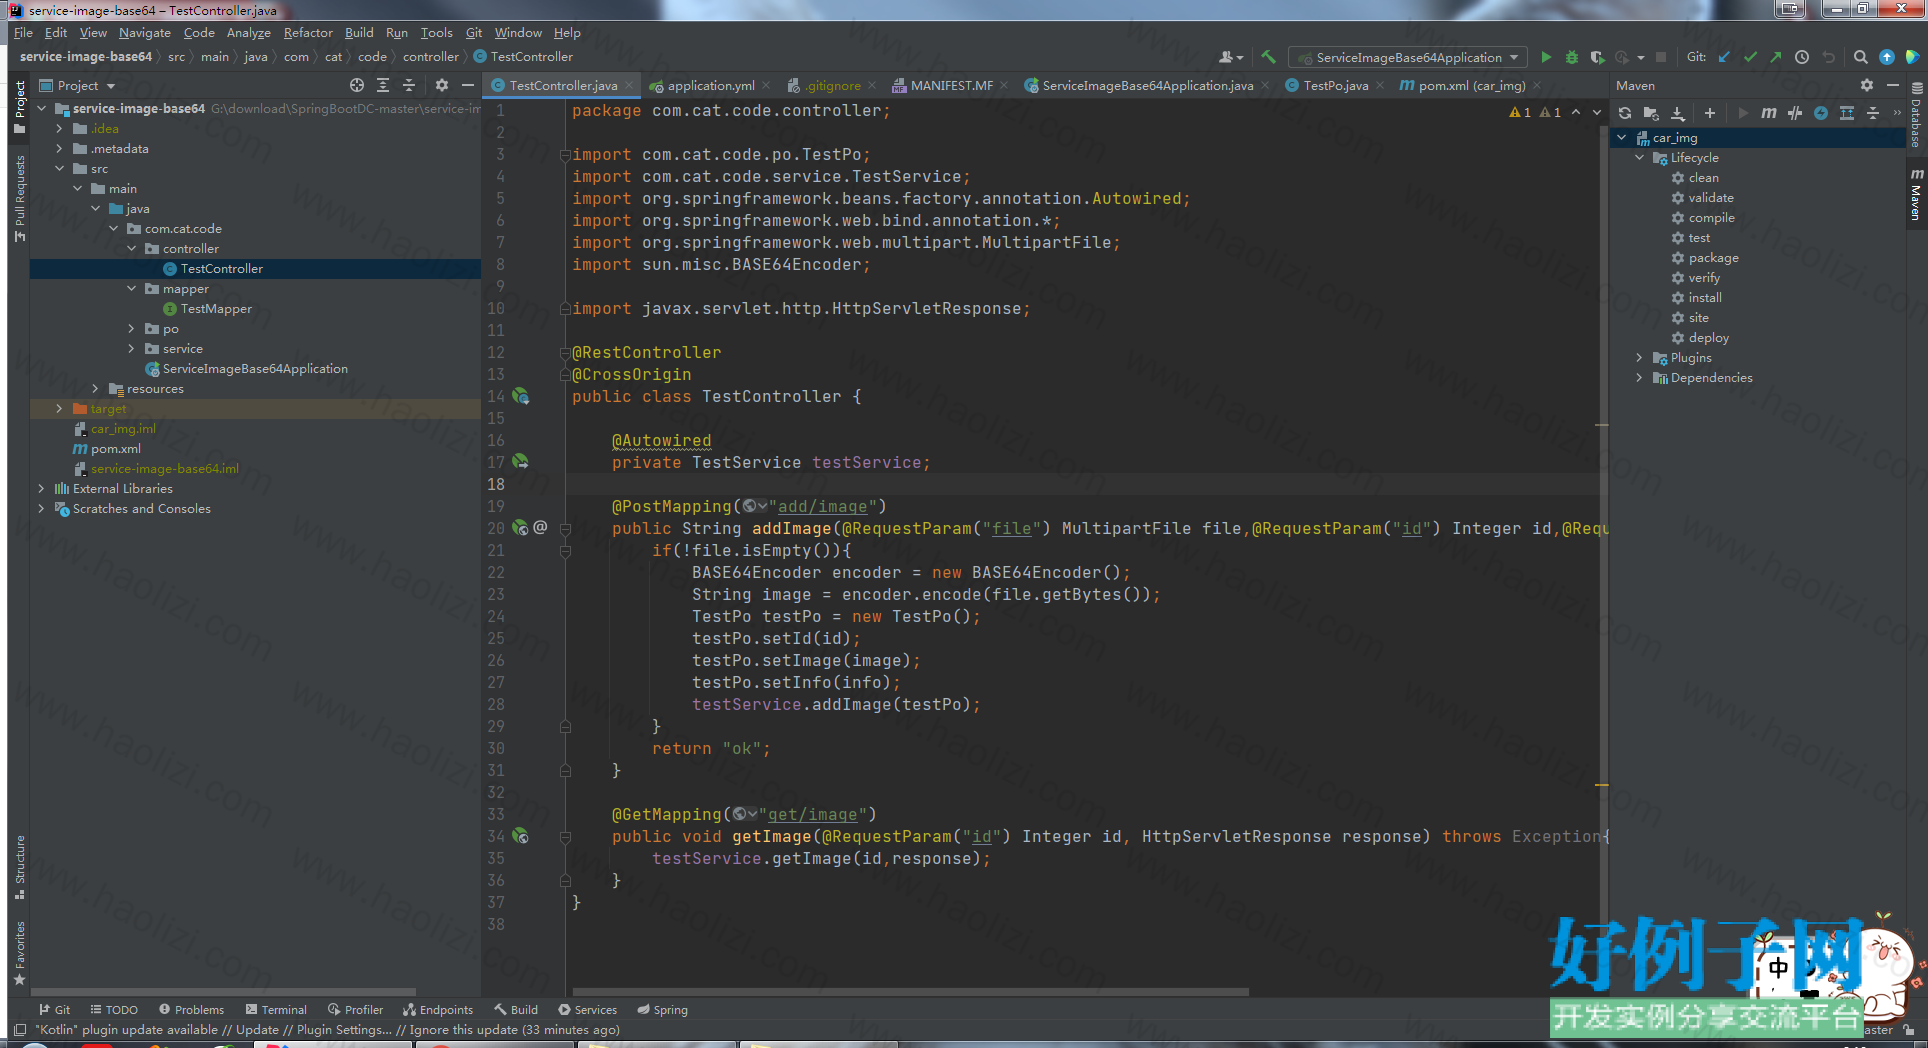Image resolution: width=1928 pixels, height=1048 pixels.
Task: Expand the target folder
Action: (x=60, y=409)
